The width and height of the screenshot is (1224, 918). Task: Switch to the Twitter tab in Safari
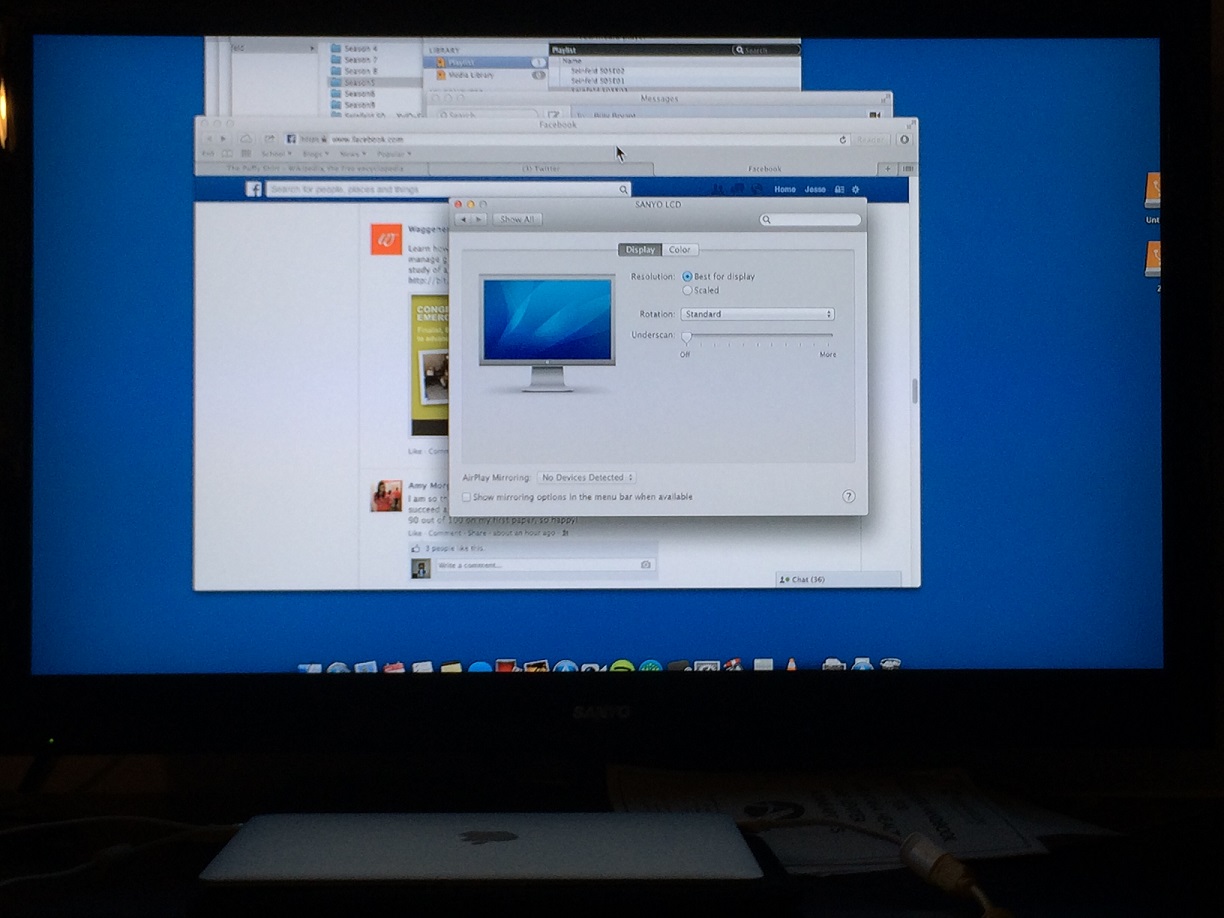pyautogui.click(x=541, y=169)
